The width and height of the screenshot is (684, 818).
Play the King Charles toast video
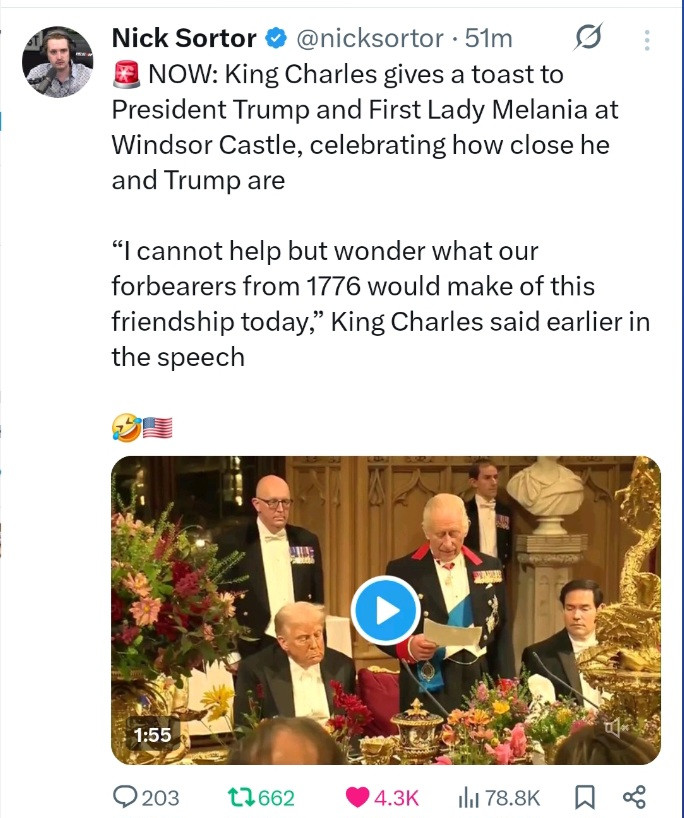(x=385, y=609)
